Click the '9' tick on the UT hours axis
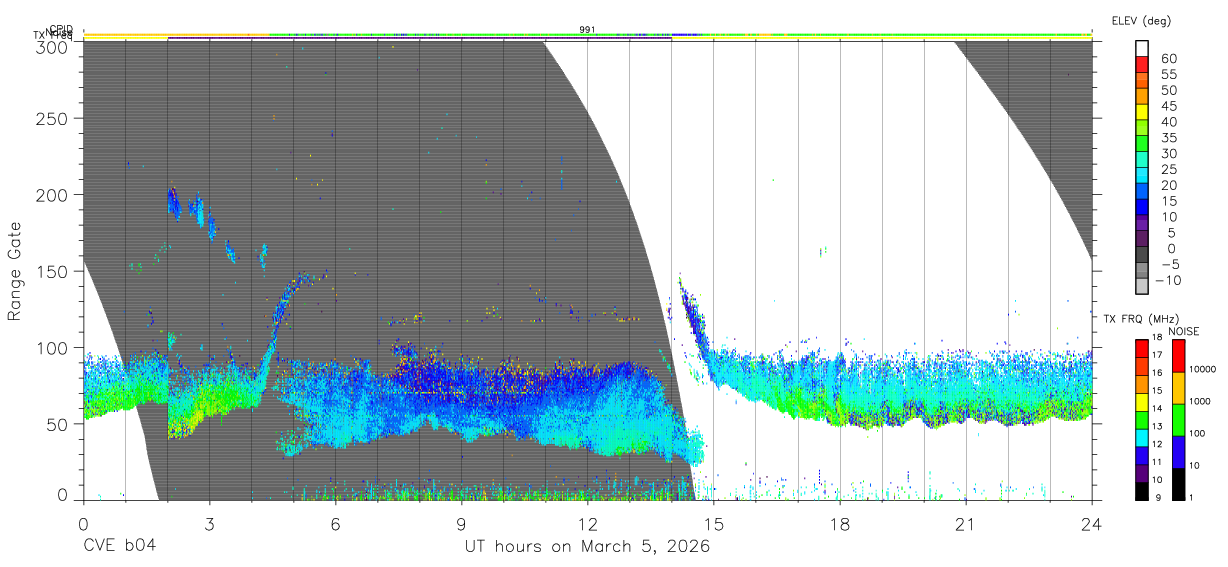The image size is (1228, 567). [461, 523]
